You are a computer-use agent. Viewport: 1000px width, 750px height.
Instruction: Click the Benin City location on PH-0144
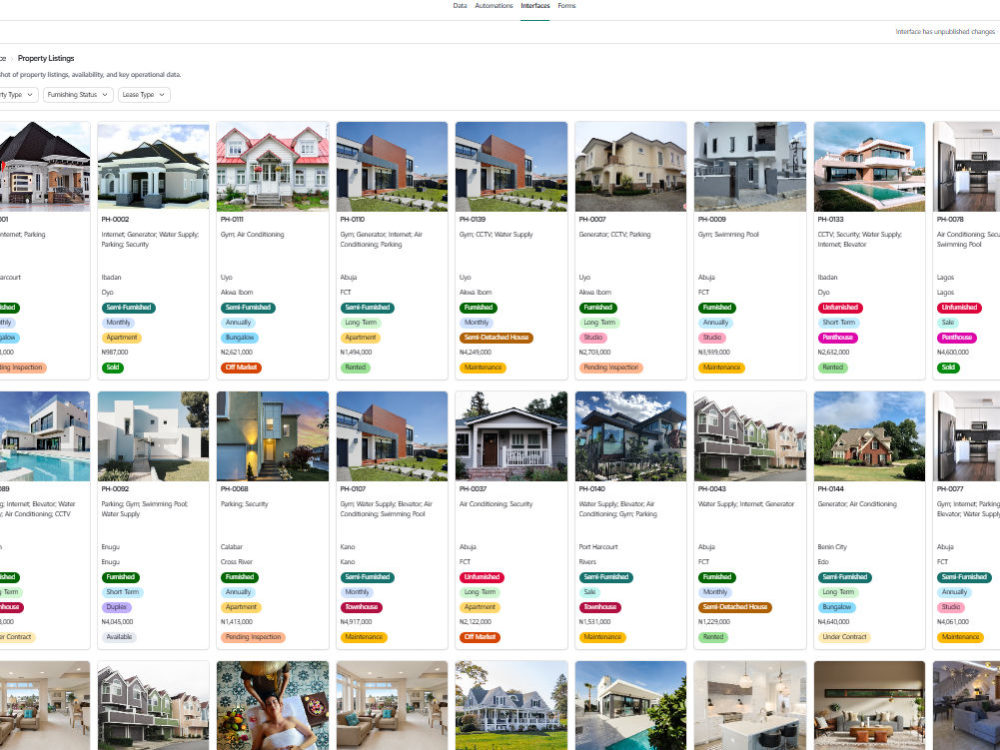[832, 547]
